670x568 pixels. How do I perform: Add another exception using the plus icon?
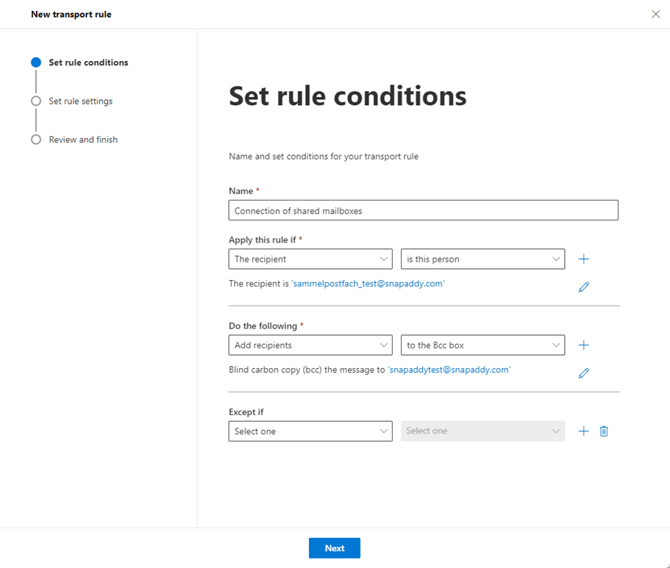click(x=583, y=431)
